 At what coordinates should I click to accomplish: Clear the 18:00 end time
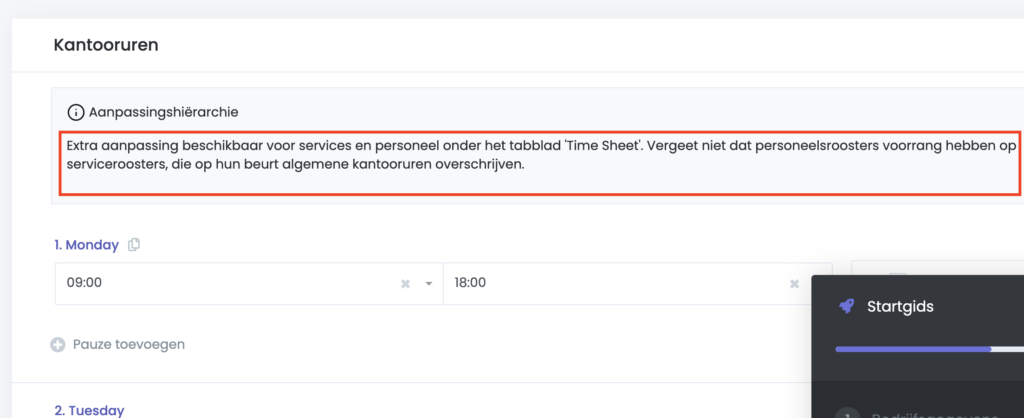(x=794, y=284)
